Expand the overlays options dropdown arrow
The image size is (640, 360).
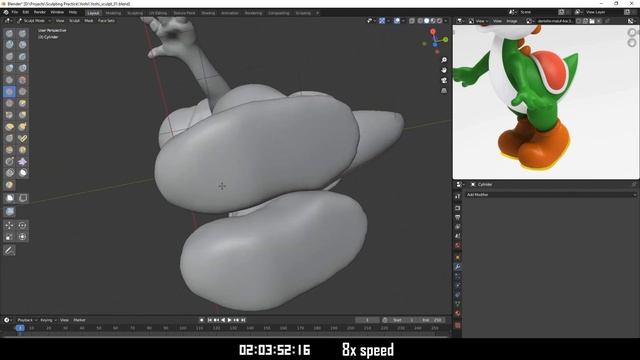[403, 21]
